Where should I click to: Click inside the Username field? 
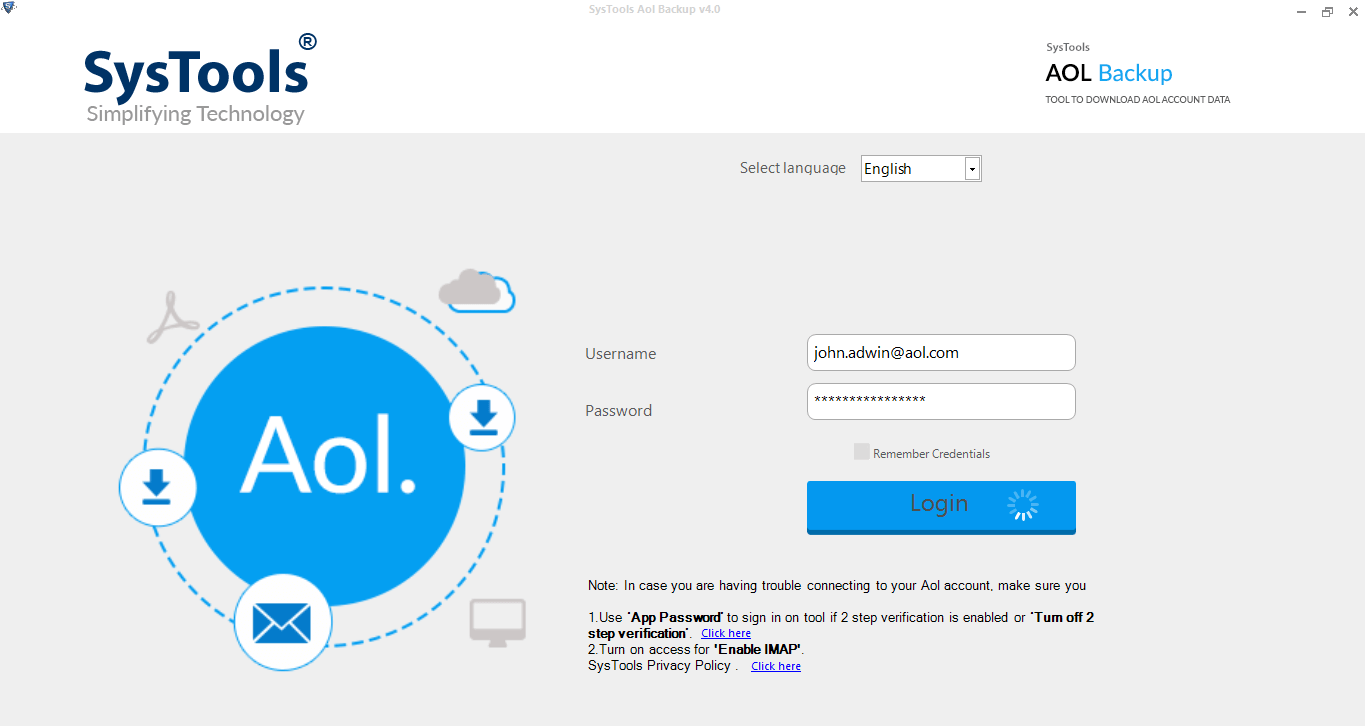(940, 352)
